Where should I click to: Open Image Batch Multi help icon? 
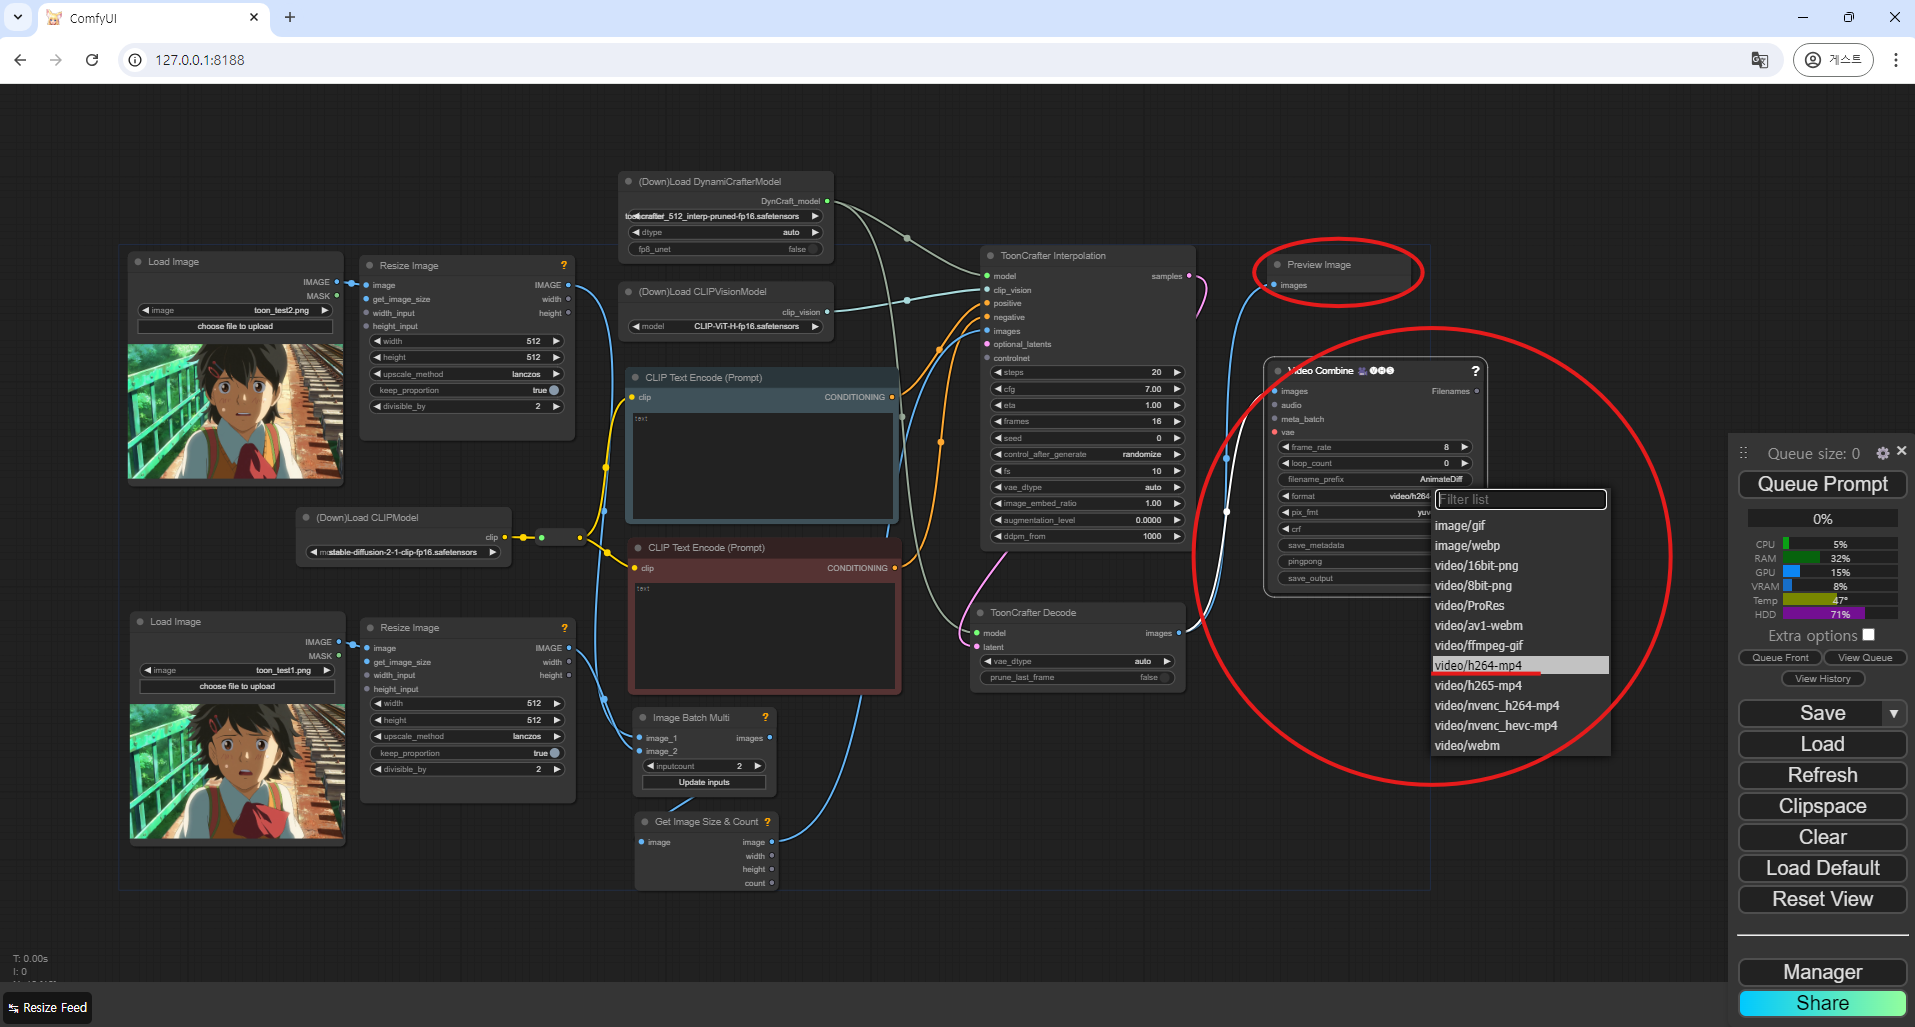click(765, 718)
